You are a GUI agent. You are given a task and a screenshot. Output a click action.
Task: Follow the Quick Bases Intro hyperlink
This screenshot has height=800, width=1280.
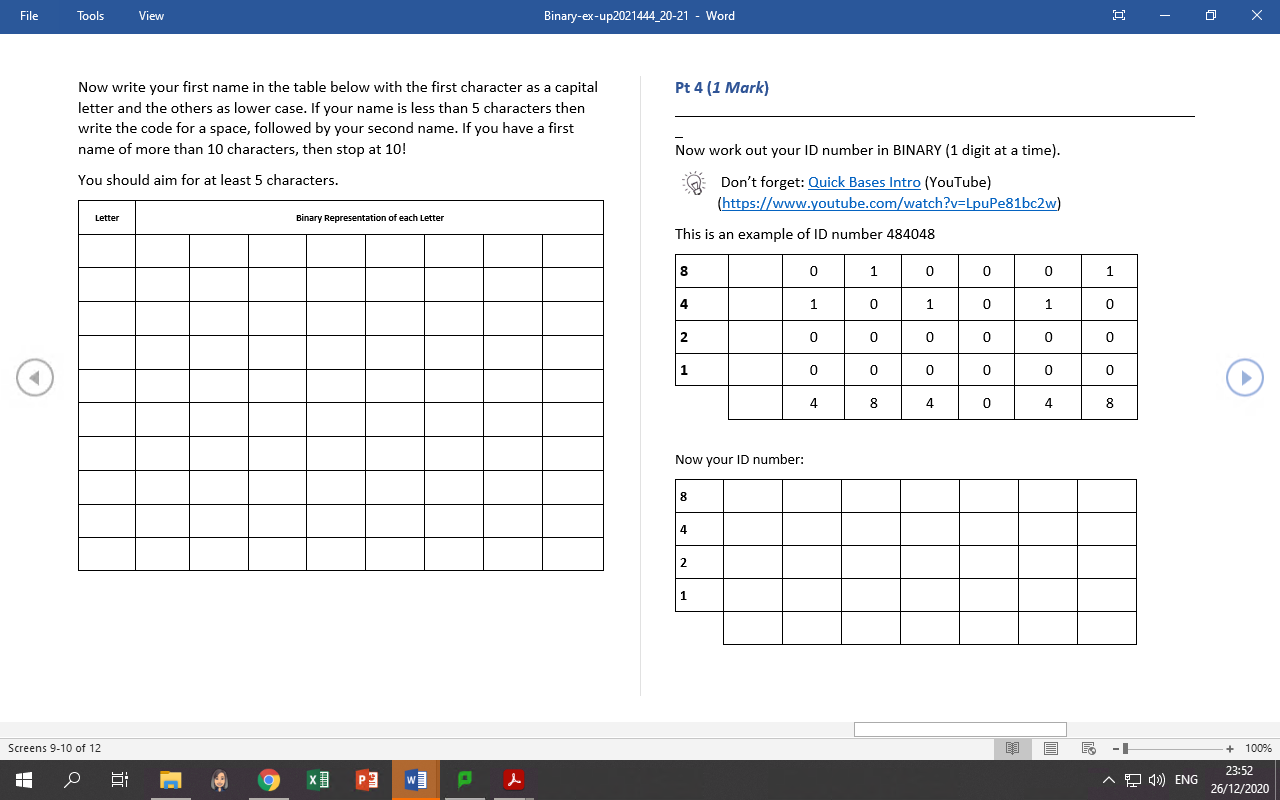pyautogui.click(x=864, y=182)
